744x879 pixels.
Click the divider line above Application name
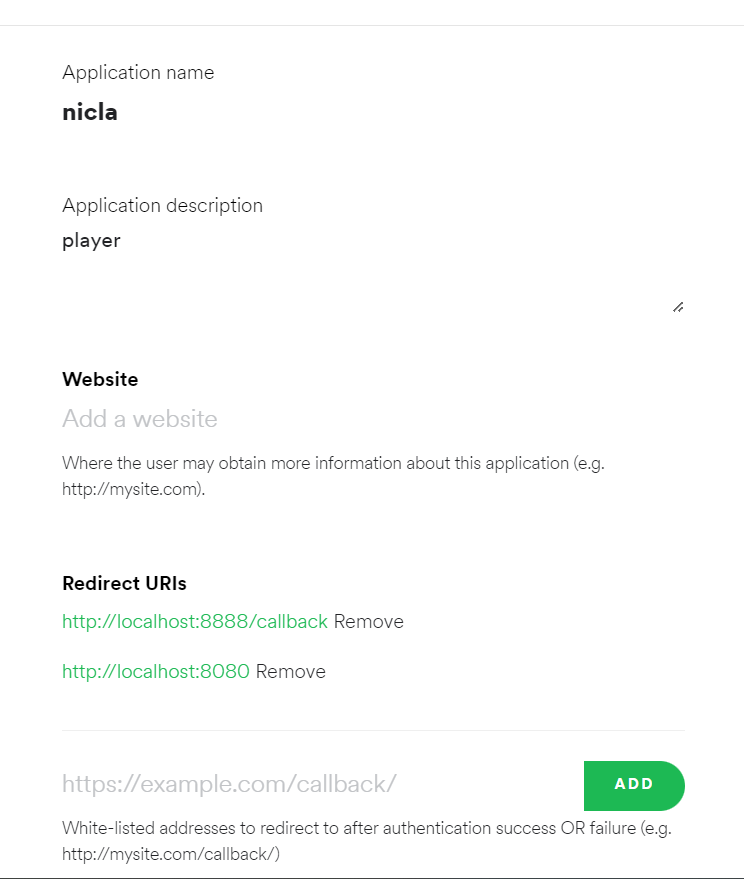point(372,25)
